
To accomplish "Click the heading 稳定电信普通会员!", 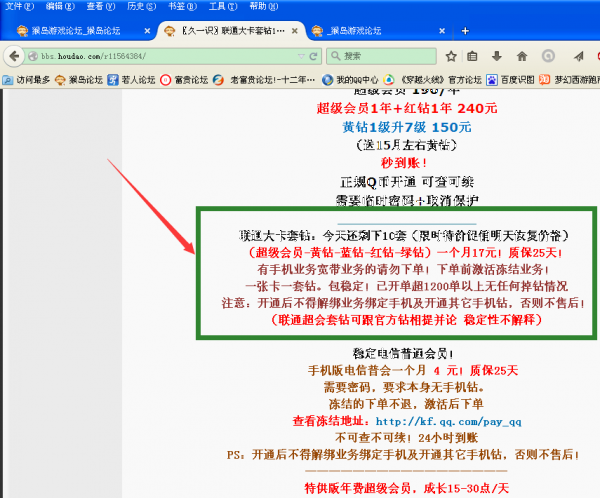I will [403, 354].
